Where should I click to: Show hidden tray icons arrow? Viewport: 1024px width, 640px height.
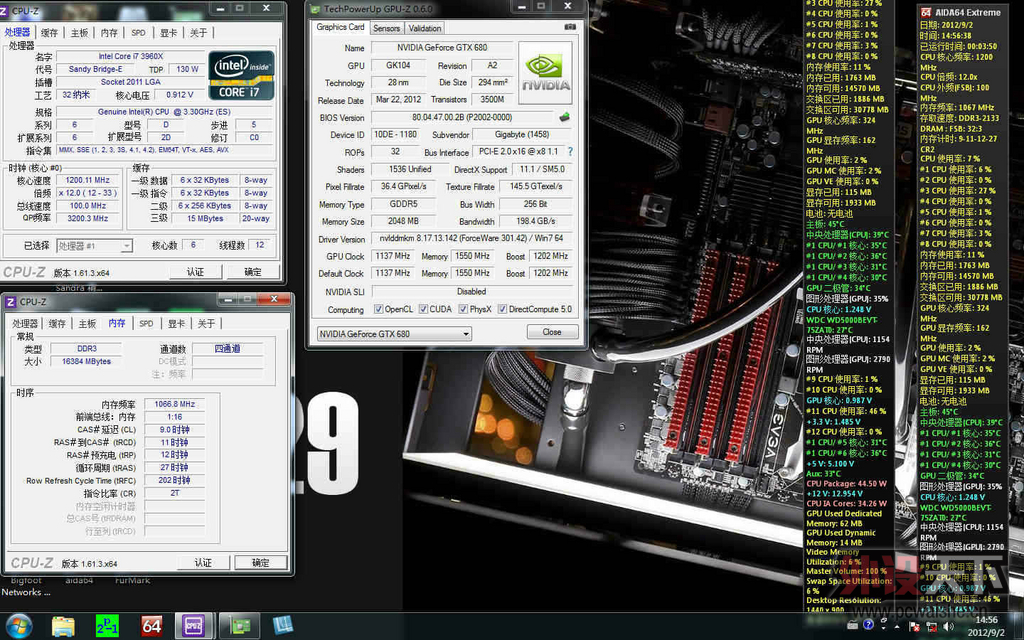(896, 626)
